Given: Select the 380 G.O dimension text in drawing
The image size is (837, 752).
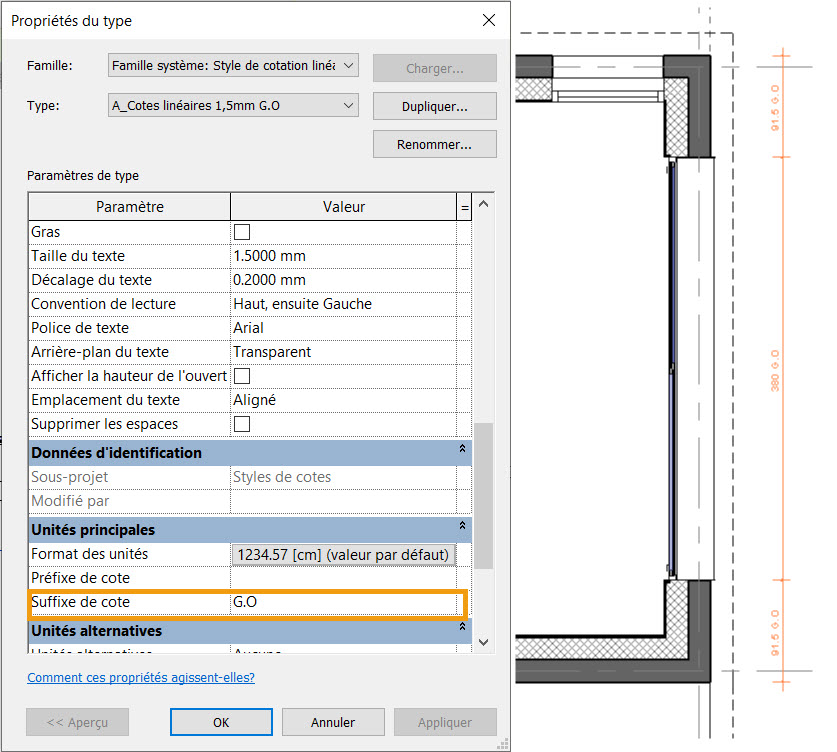Looking at the screenshot, I should tap(775, 371).
